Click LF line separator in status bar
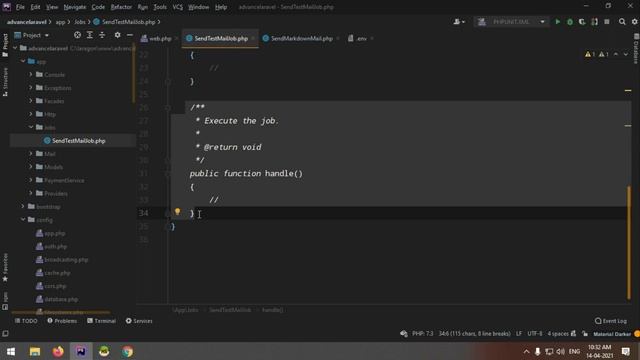The height and width of the screenshot is (360, 640). click(519, 333)
